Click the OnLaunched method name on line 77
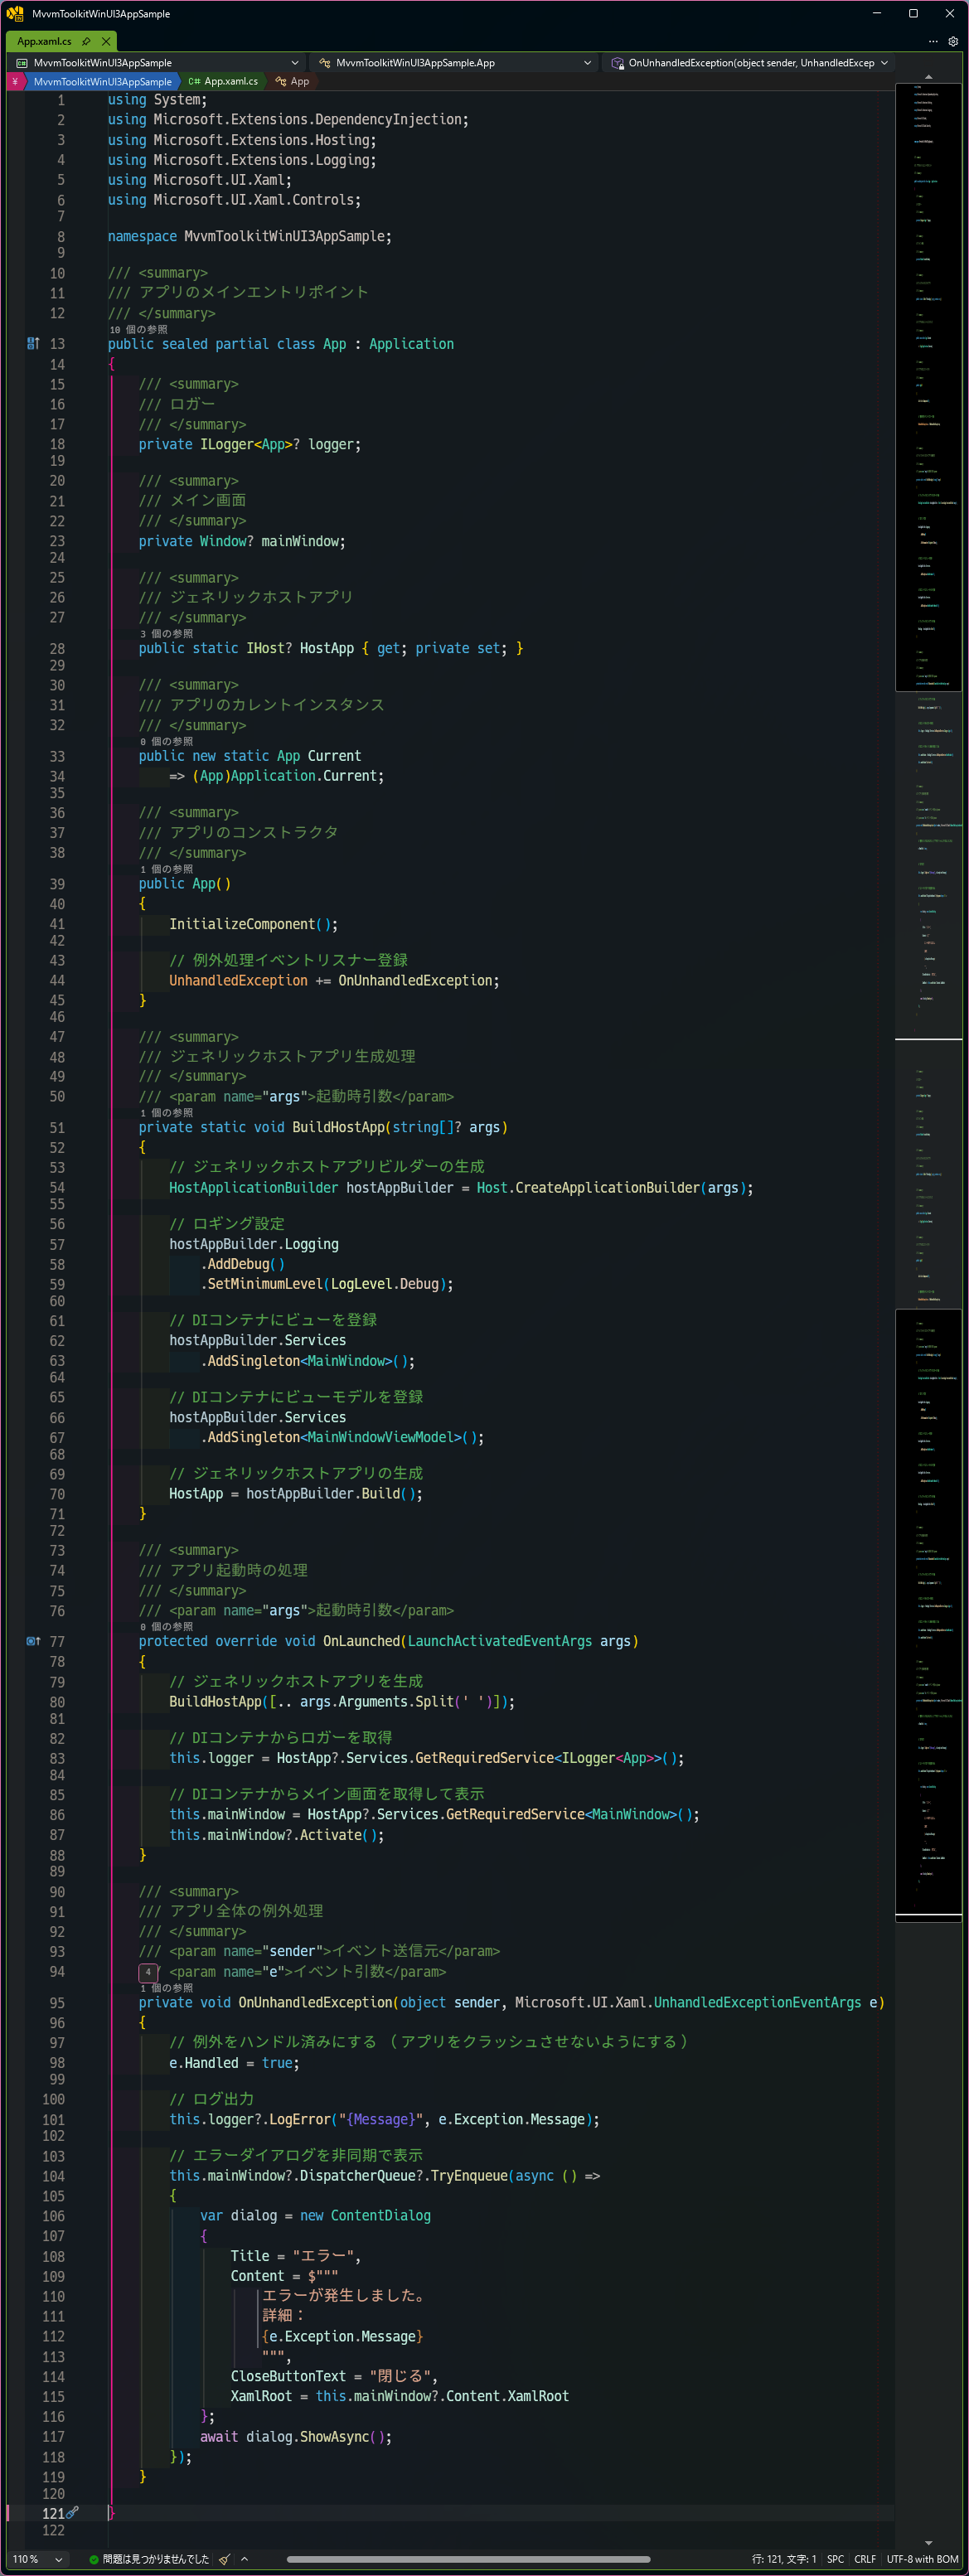969x2576 pixels. pyautogui.click(x=361, y=1641)
